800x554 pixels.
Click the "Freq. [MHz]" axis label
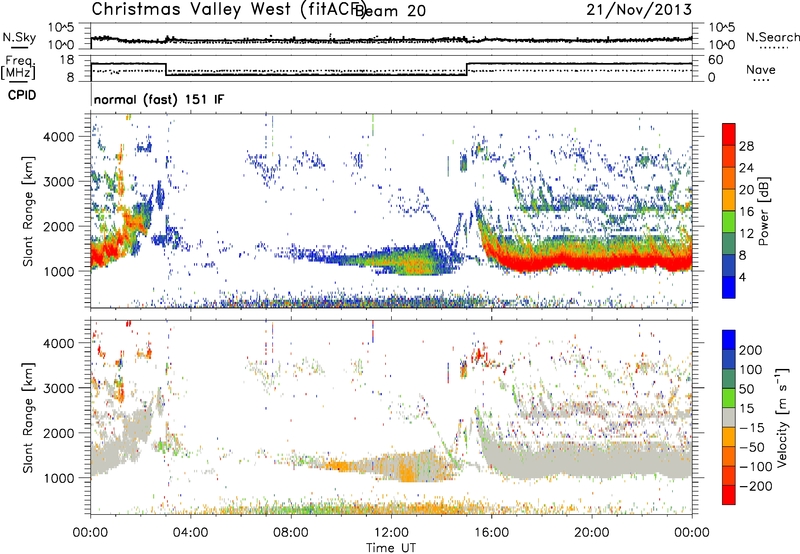pyautogui.click(x=19, y=67)
